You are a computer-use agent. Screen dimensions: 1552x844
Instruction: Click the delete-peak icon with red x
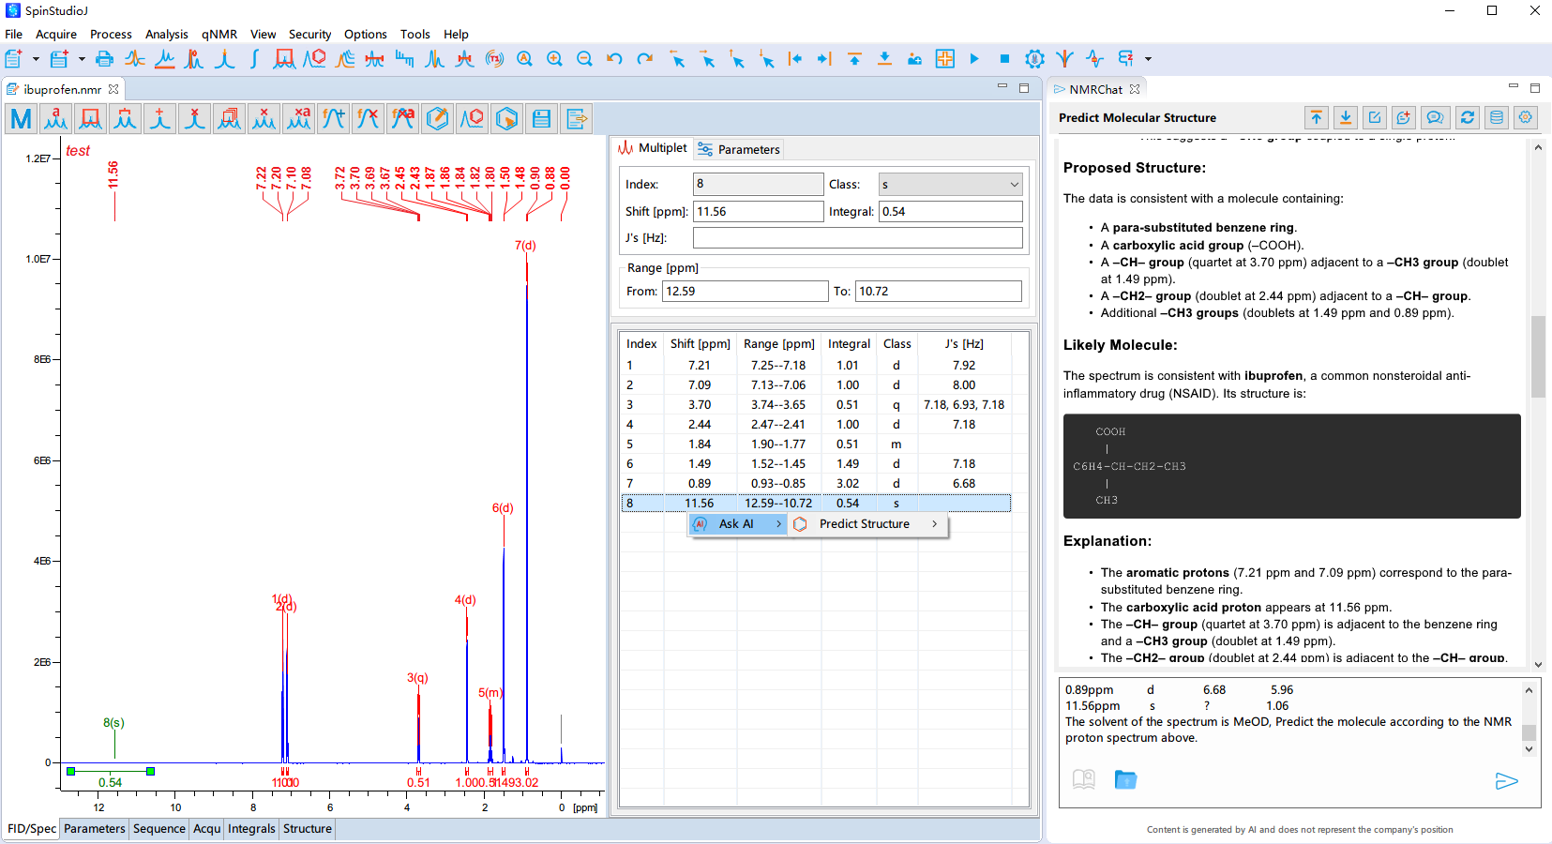(x=194, y=119)
